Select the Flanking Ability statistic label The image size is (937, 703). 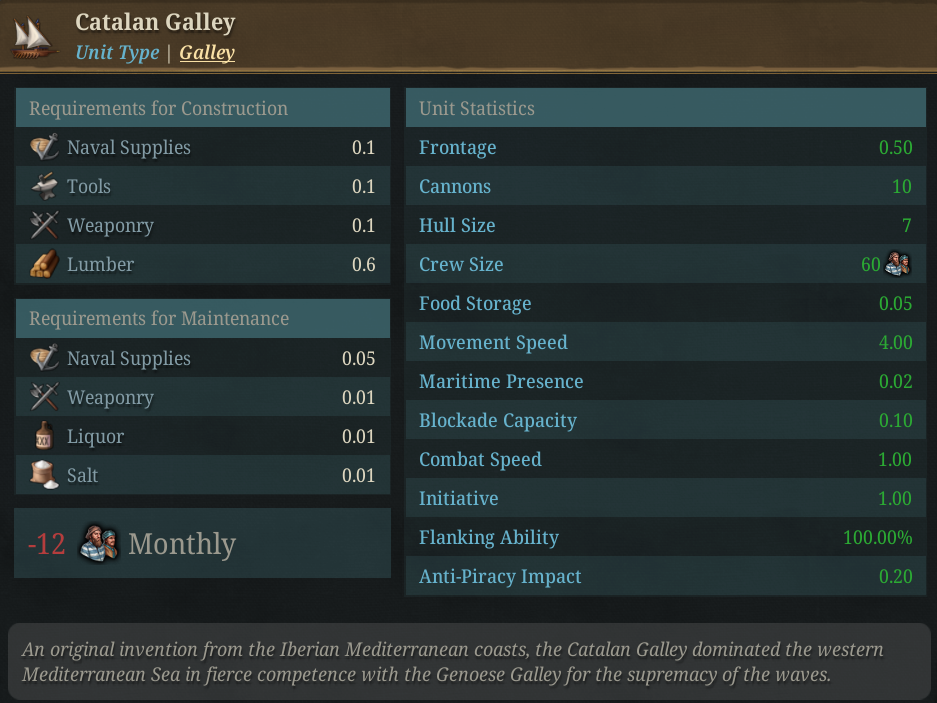(x=488, y=538)
